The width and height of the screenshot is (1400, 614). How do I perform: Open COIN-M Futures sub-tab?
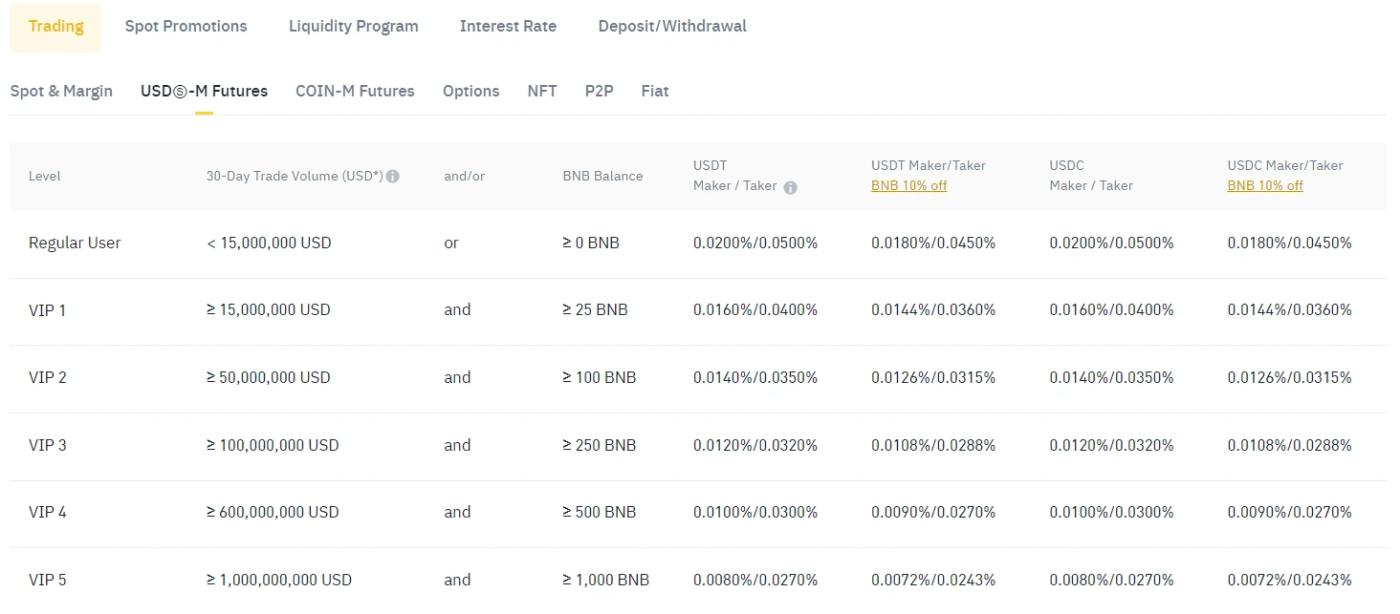click(355, 91)
